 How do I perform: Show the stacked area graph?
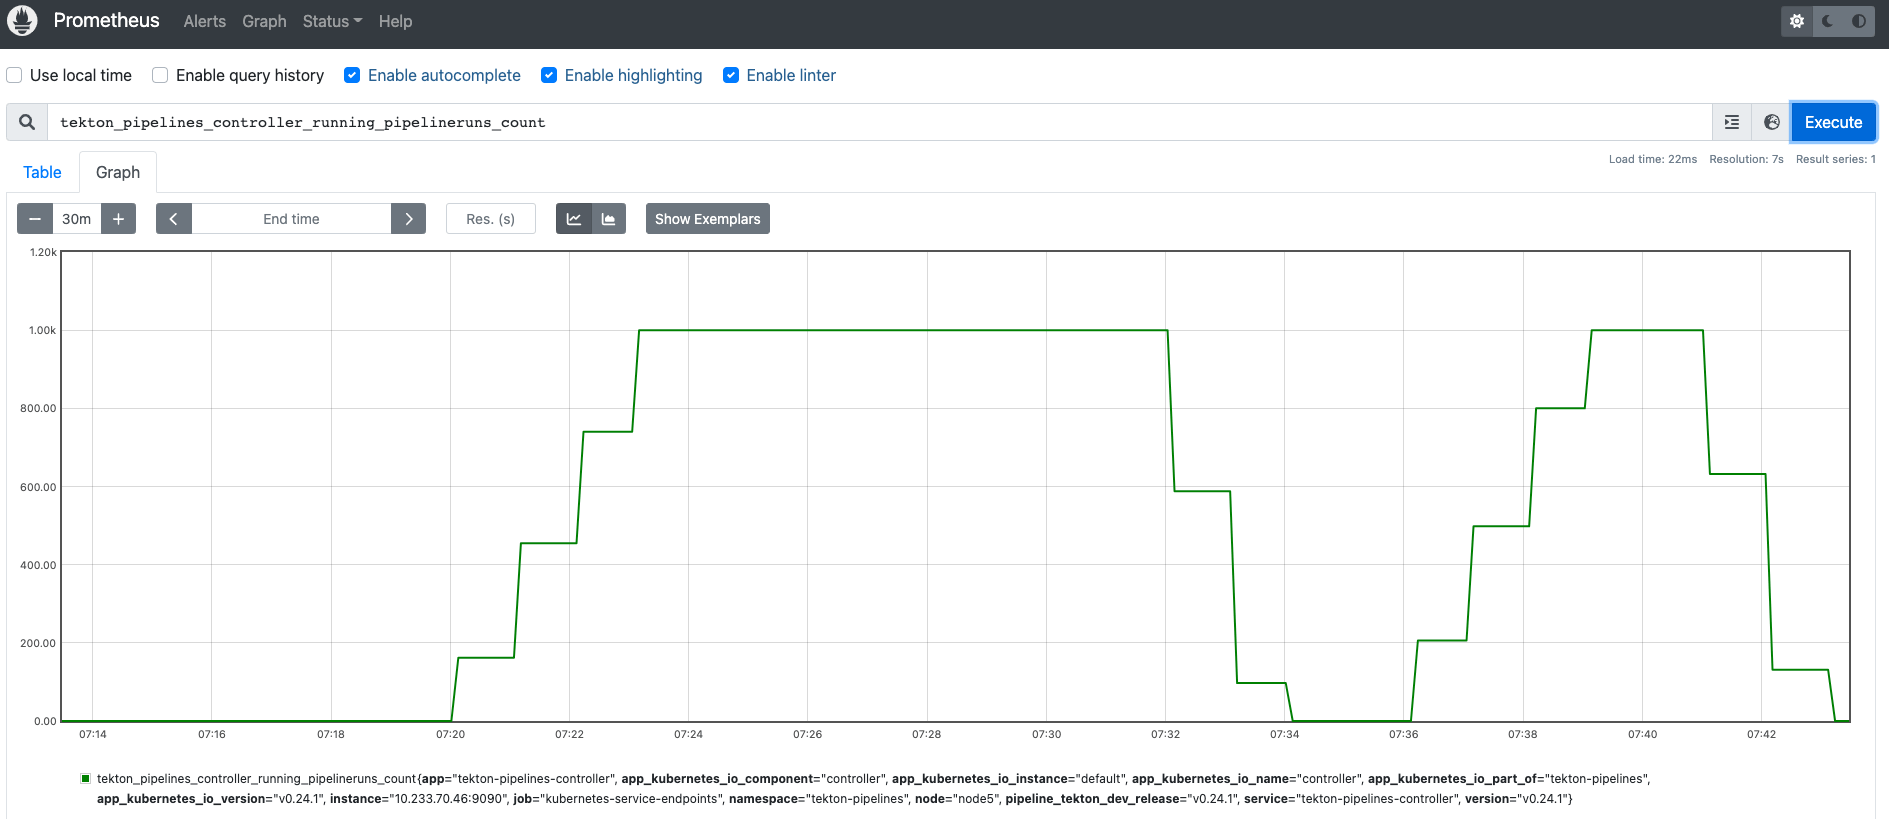(608, 219)
